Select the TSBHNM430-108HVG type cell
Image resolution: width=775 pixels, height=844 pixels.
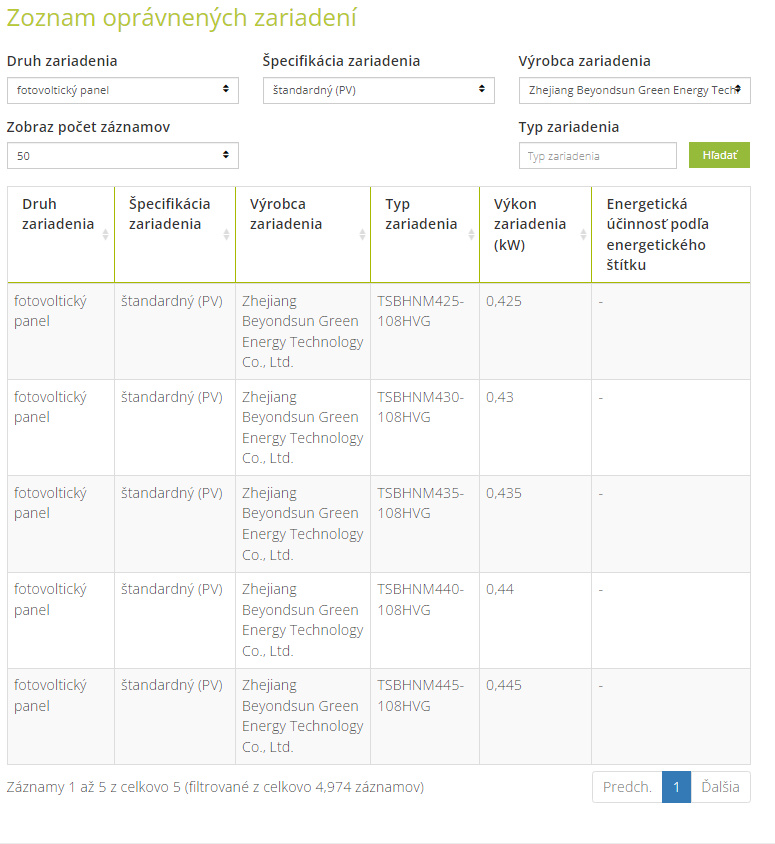point(425,427)
